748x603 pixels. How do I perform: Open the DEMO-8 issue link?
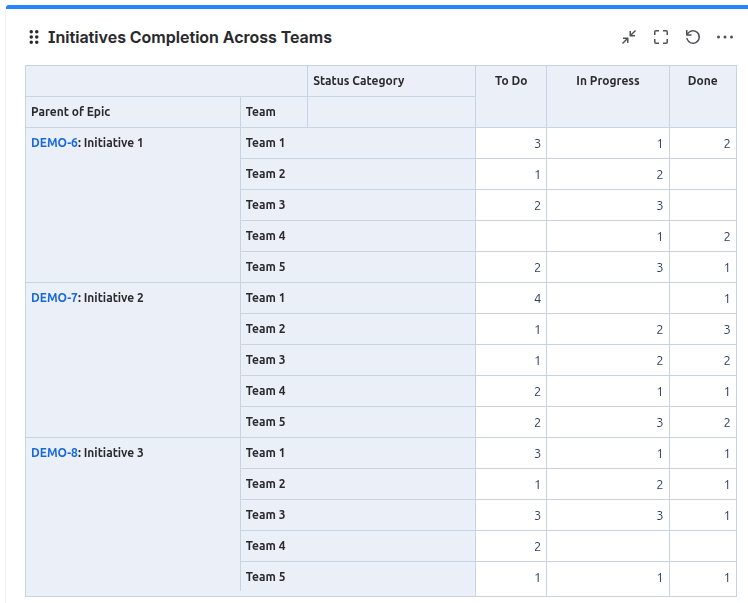pos(54,453)
